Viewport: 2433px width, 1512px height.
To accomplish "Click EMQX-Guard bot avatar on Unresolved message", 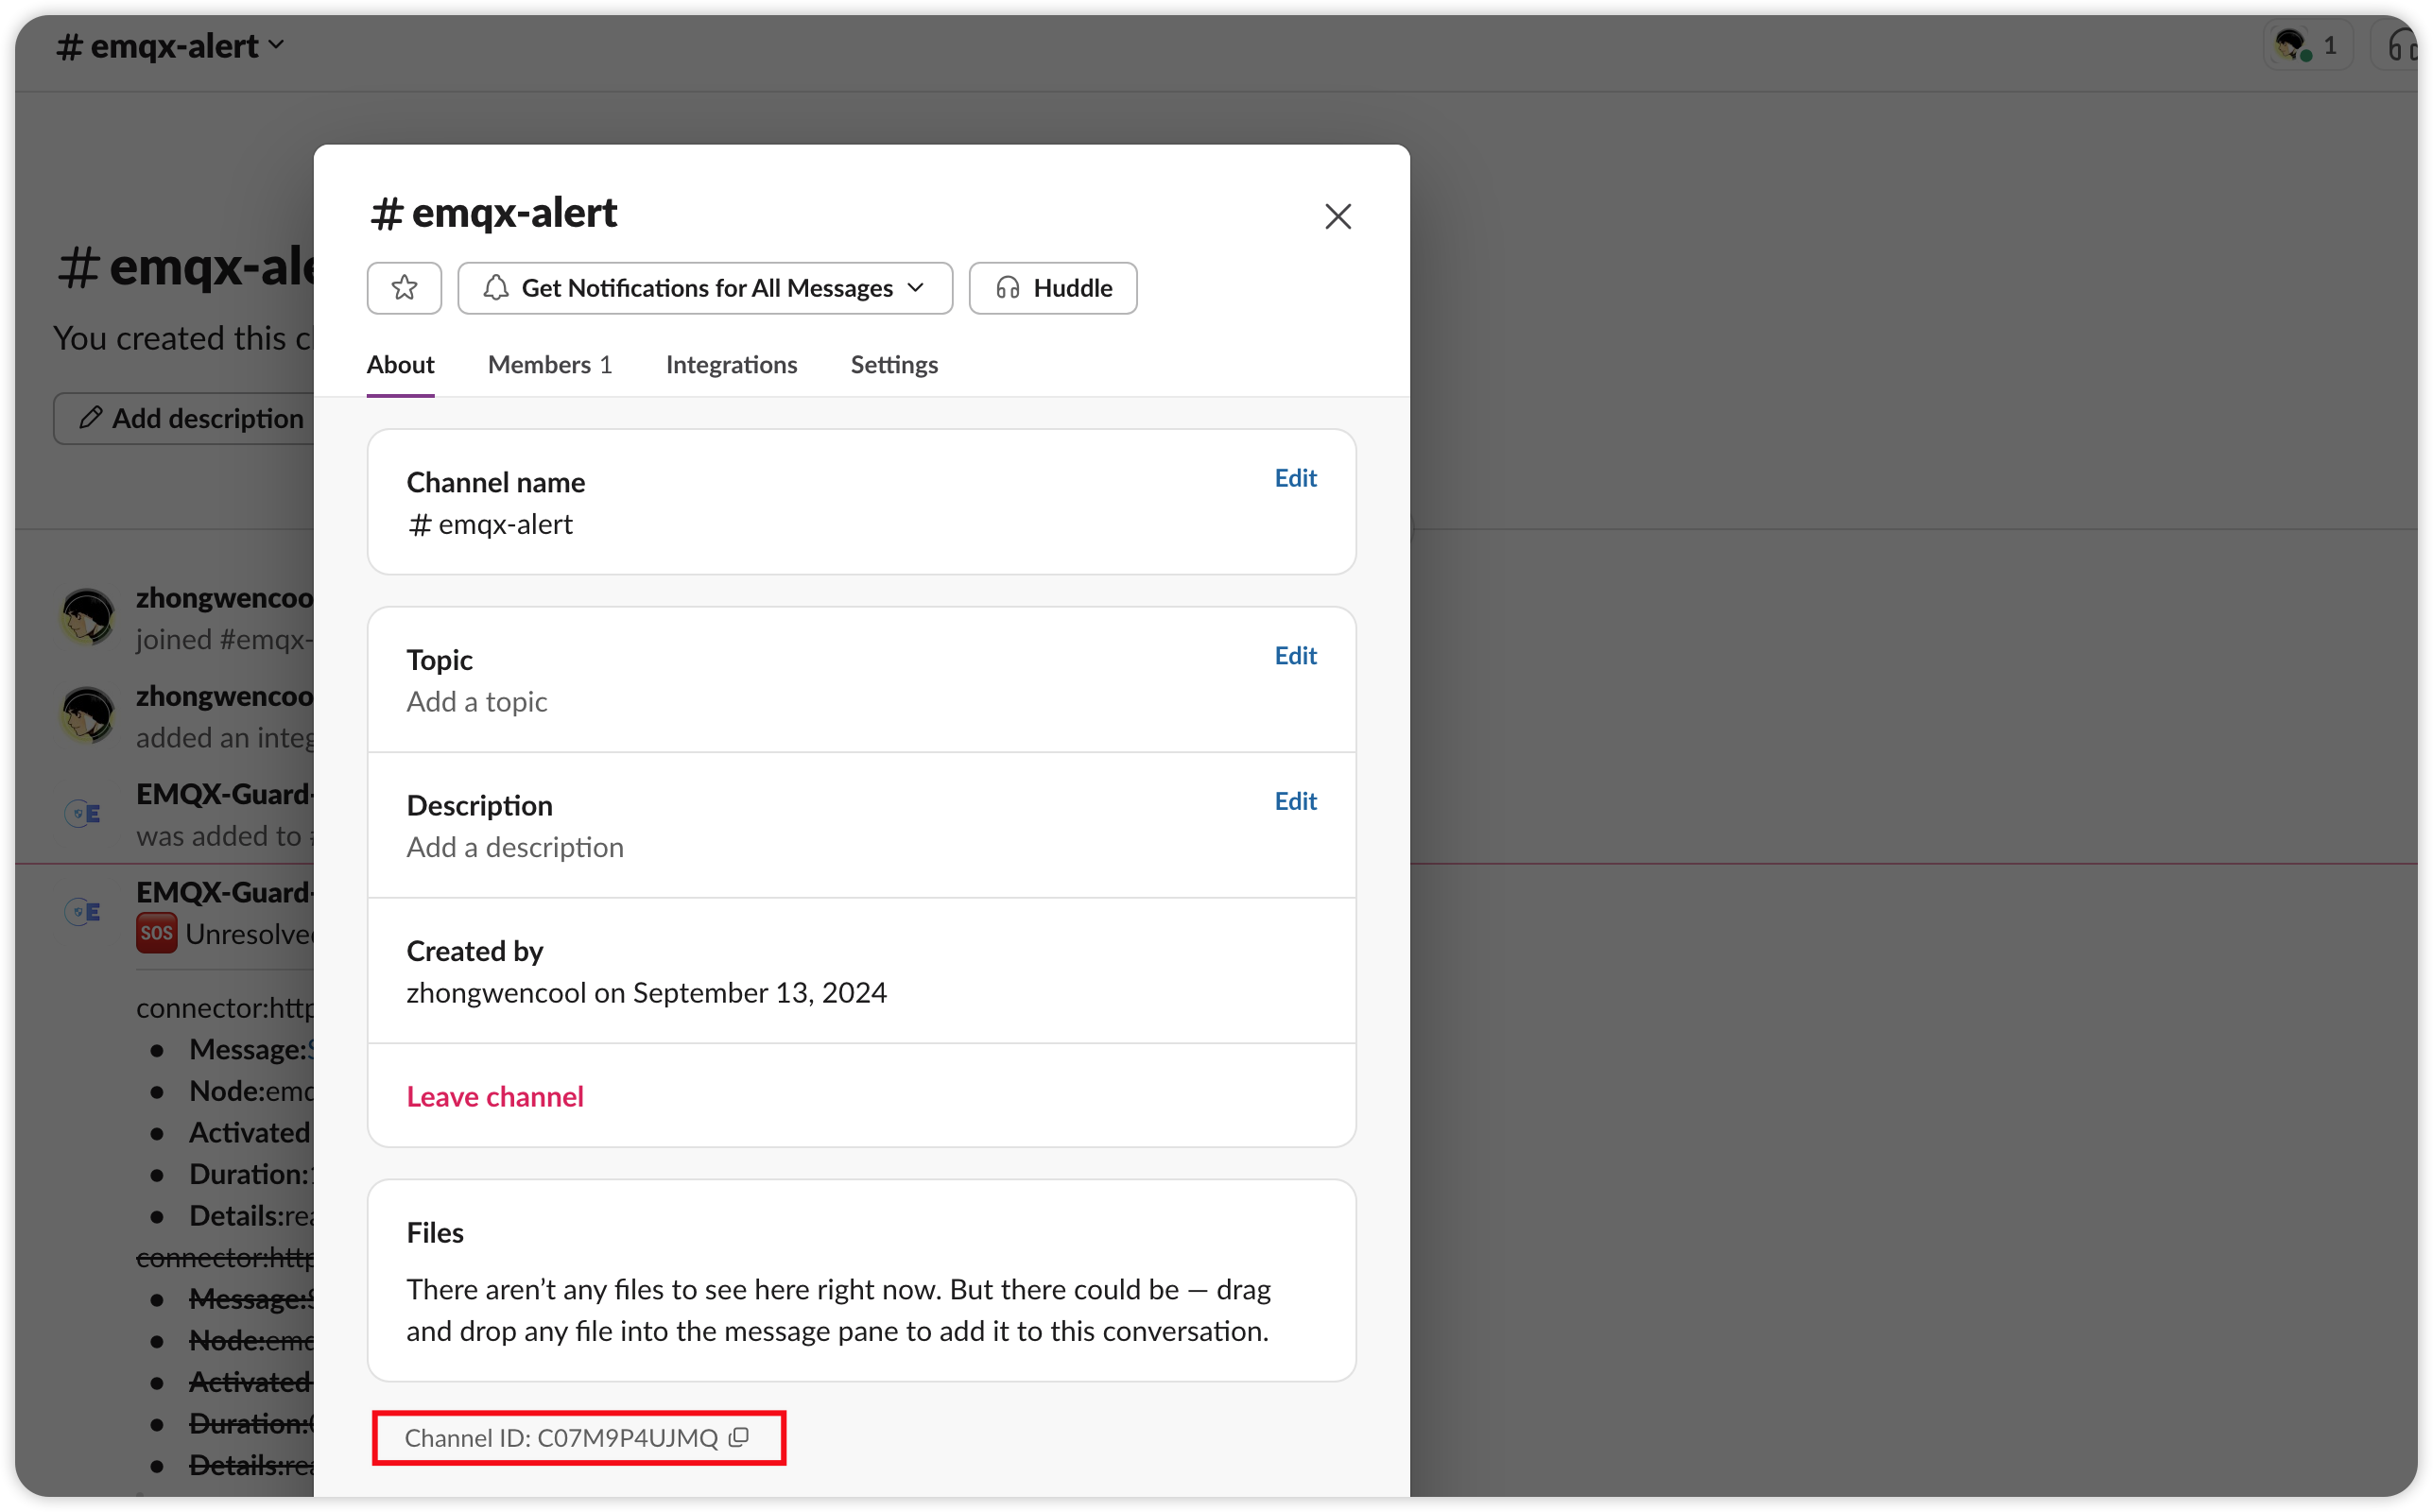I will click(x=83, y=911).
